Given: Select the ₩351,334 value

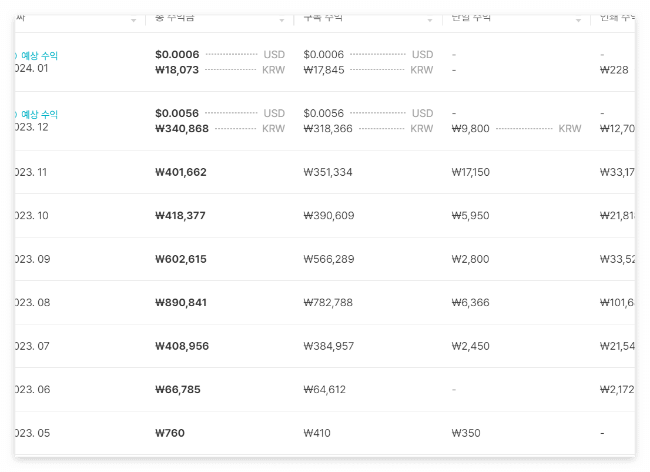Looking at the screenshot, I should pyautogui.click(x=328, y=172).
